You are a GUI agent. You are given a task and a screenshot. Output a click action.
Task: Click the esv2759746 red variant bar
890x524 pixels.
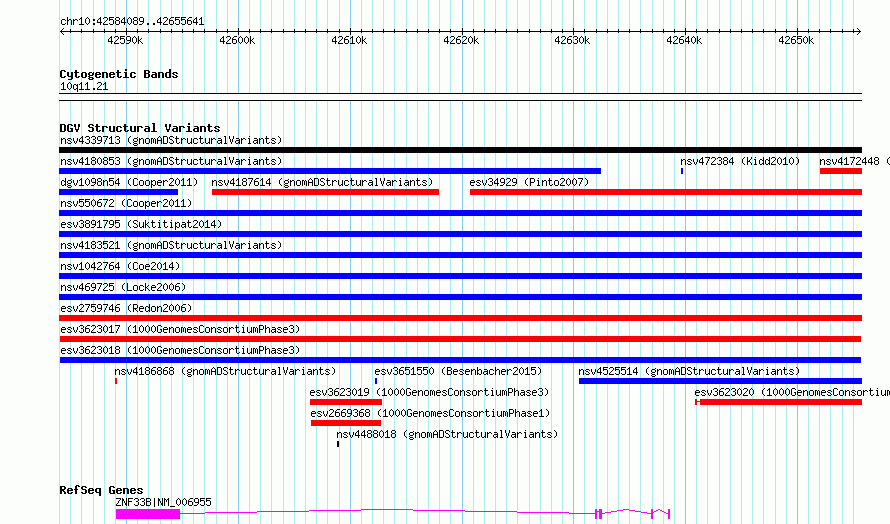pyautogui.click(x=460, y=318)
